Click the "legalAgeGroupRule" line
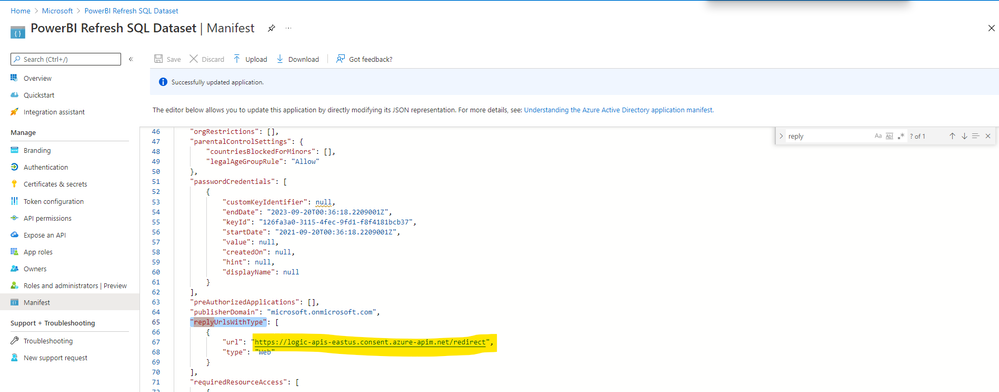Image resolution: width=999 pixels, height=392 pixels. (x=262, y=161)
